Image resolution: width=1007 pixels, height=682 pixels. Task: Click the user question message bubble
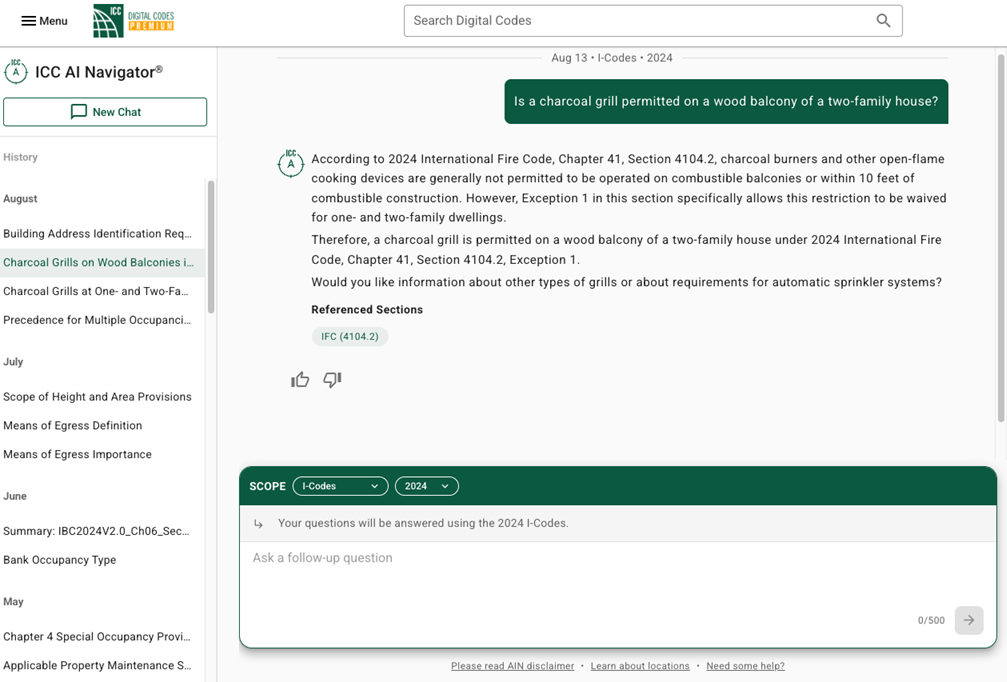click(726, 101)
